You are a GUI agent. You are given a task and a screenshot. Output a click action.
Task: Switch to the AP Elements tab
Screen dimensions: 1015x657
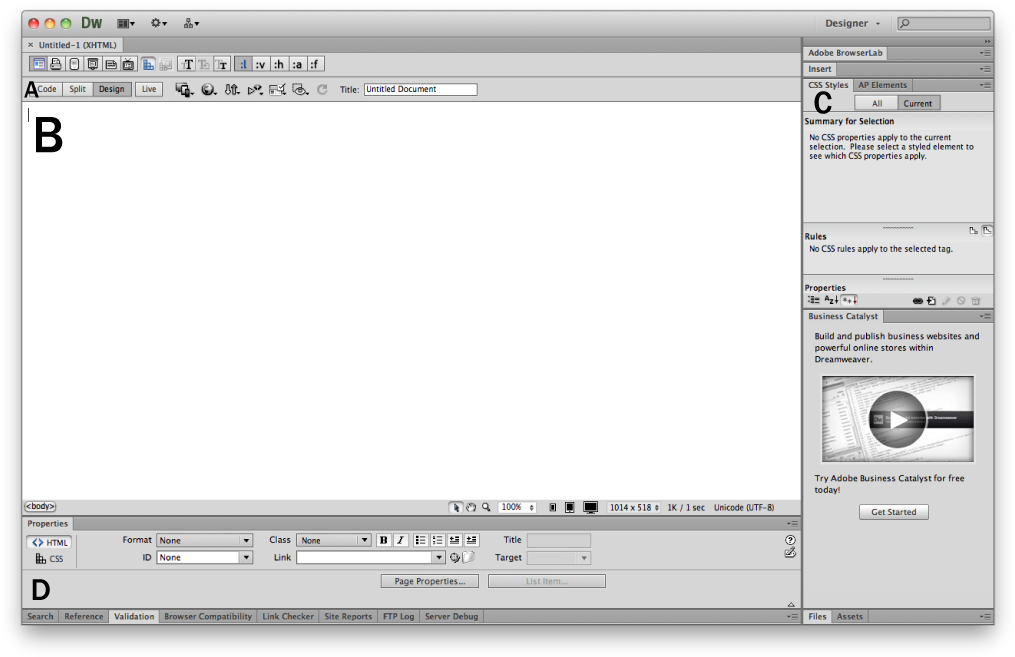(x=882, y=85)
